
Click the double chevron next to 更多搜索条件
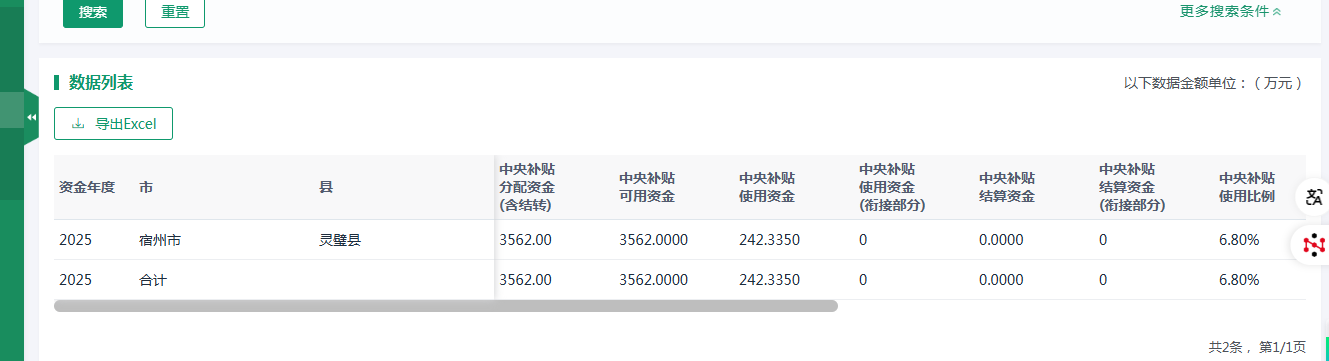[x=1277, y=12]
